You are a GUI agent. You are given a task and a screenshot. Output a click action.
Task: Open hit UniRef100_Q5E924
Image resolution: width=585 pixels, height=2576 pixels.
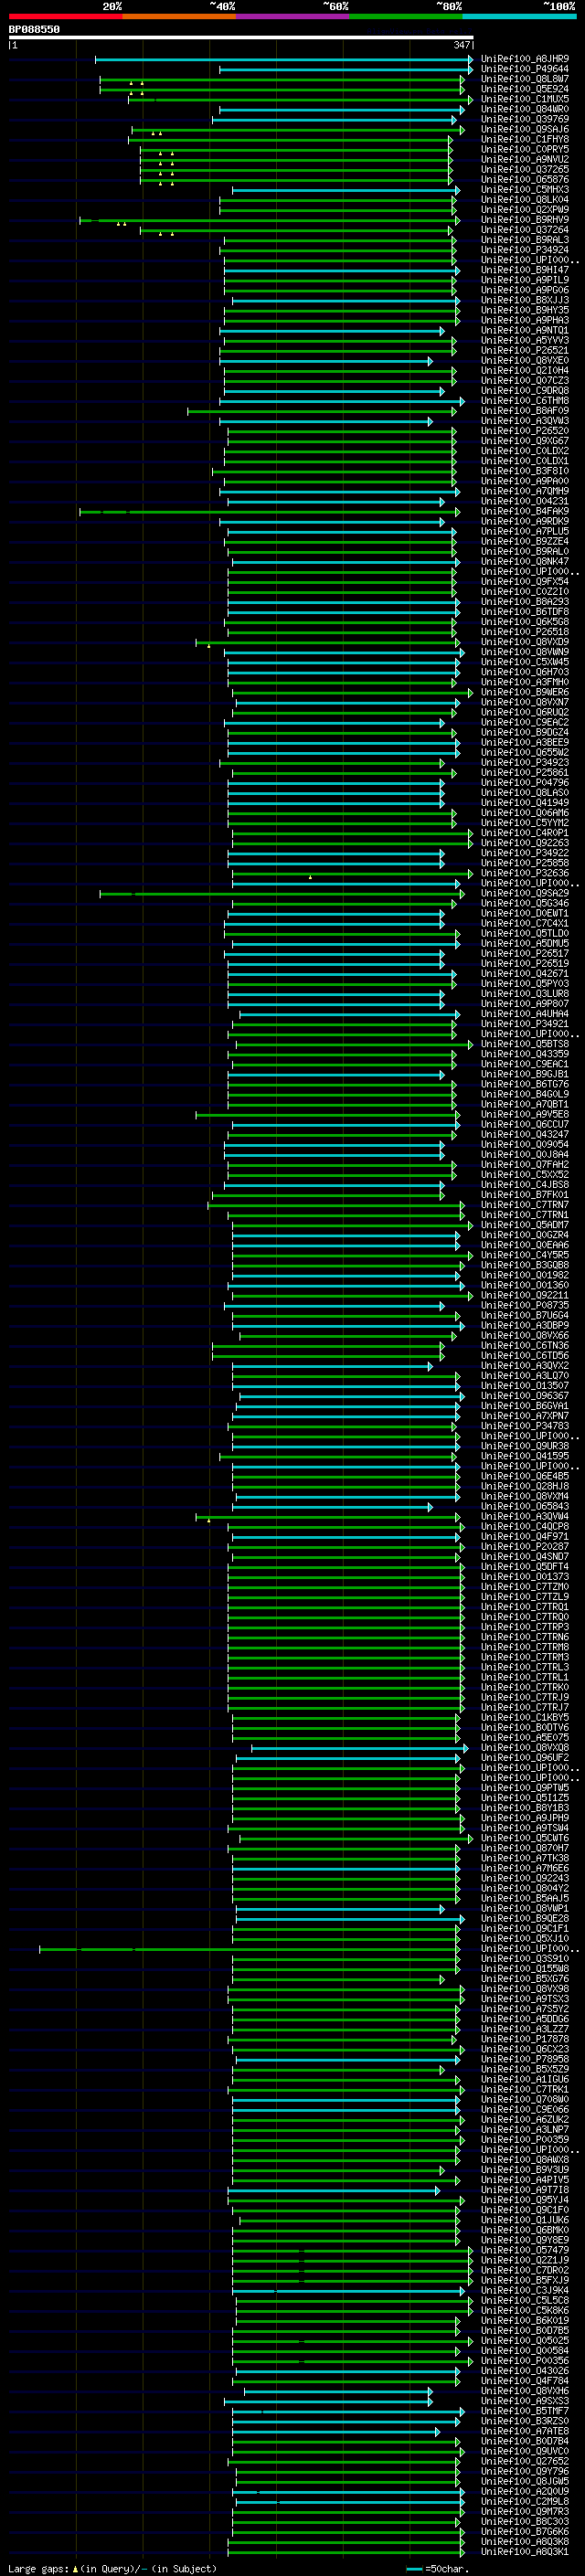(525, 89)
